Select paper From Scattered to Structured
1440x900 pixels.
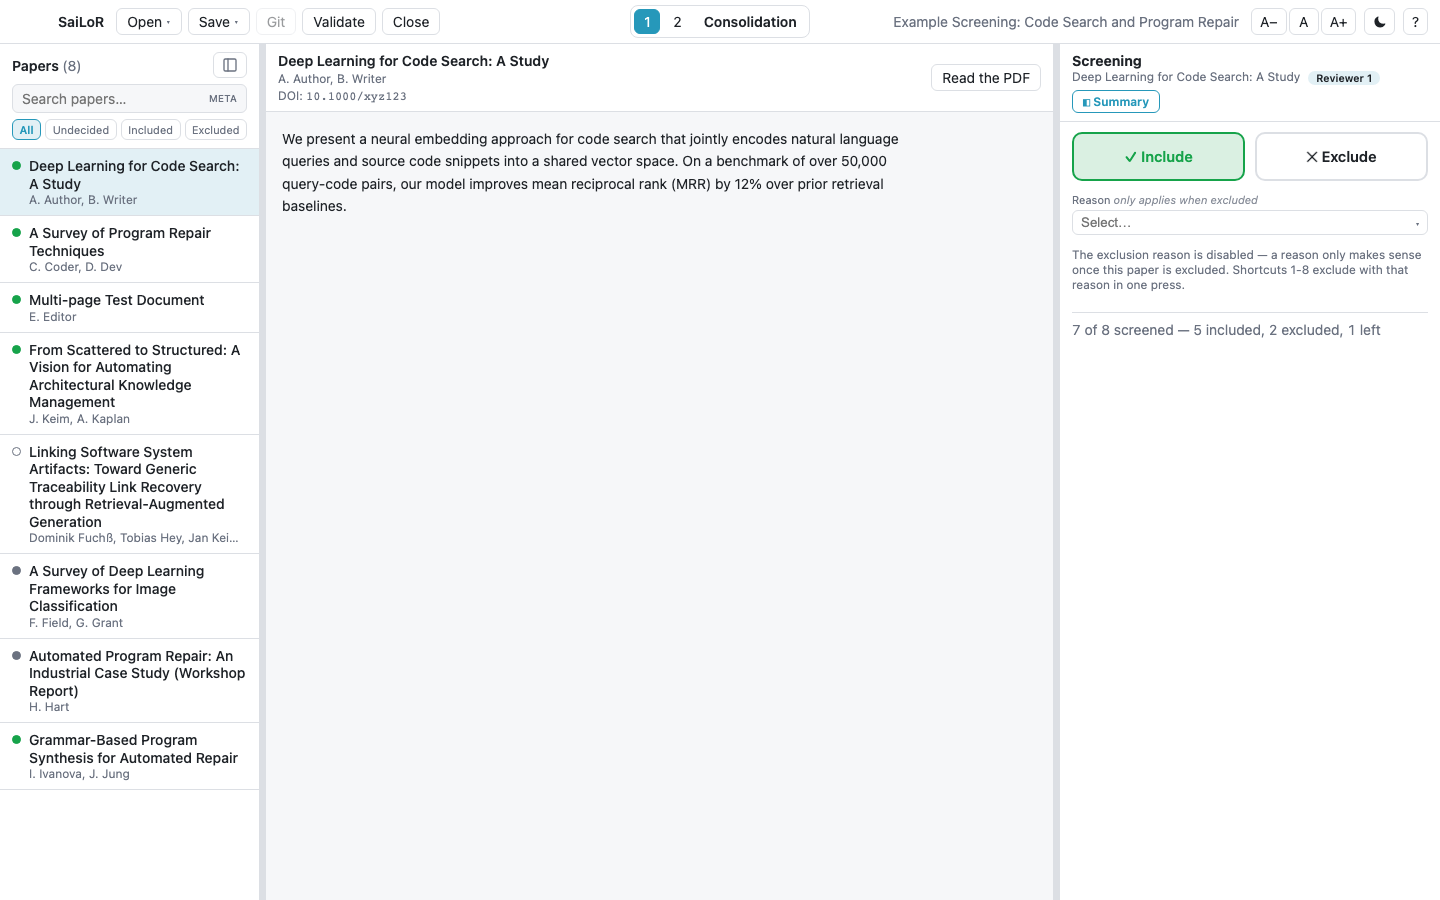pos(130,384)
